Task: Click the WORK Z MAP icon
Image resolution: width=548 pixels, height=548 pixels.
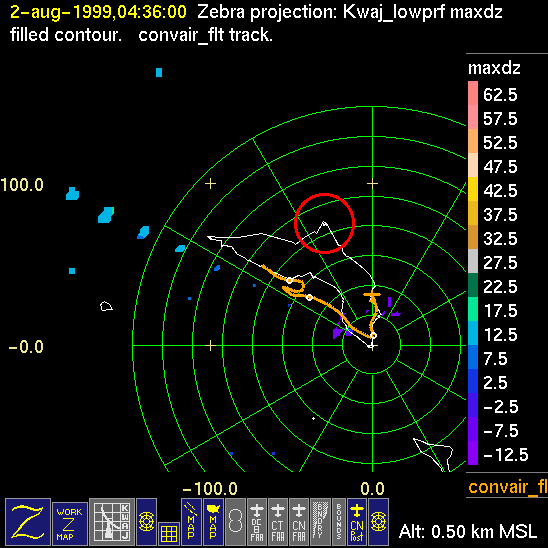Action: (70, 524)
